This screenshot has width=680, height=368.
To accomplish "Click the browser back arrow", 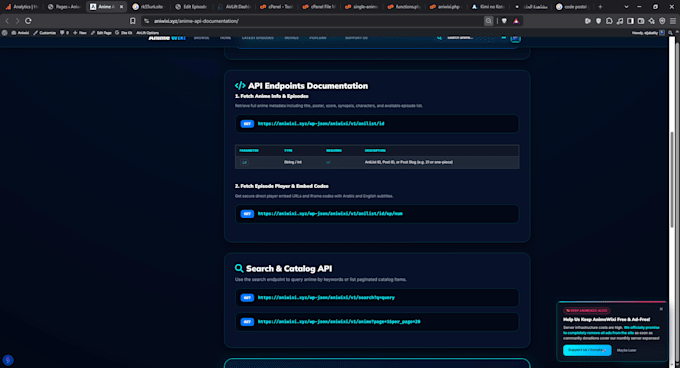I will (x=7, y=21).
